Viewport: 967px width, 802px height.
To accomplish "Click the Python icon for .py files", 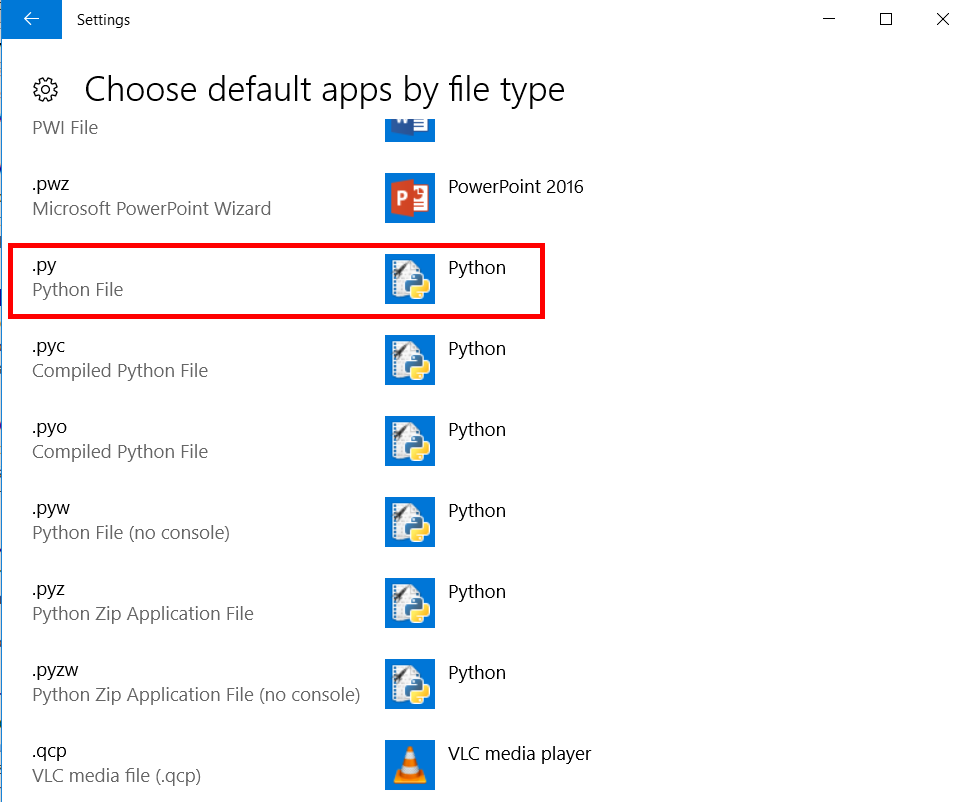I will pos(409,279).
